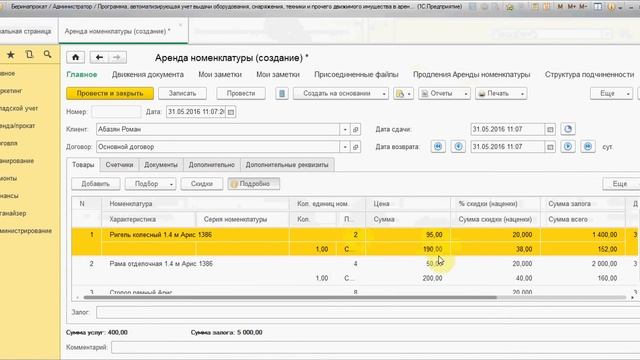This screenshot has height=360, width=640.
Task: Click Скидки button
Action: coord(202,184)
